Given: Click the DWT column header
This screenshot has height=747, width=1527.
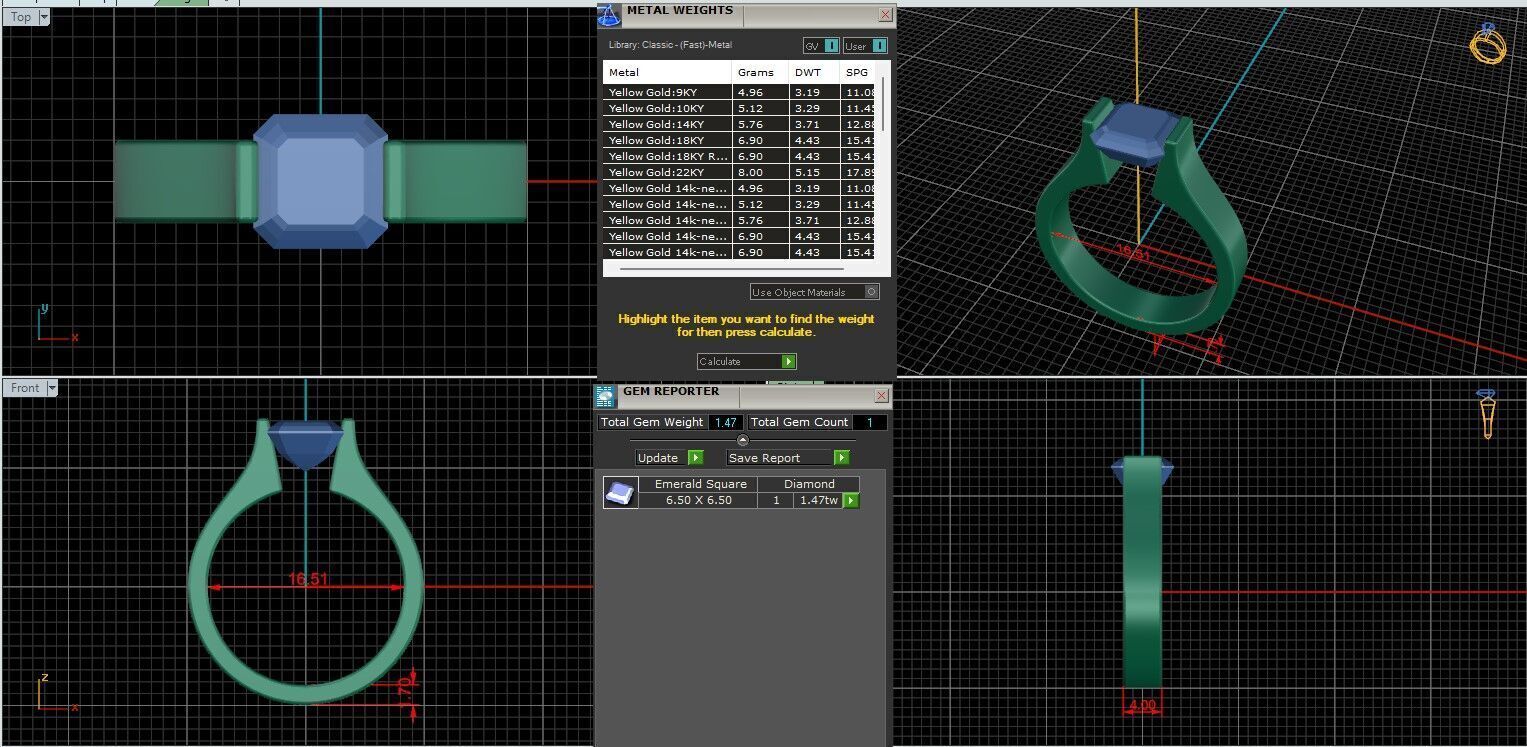Looking at the screenshot, I should pos(814,72).
